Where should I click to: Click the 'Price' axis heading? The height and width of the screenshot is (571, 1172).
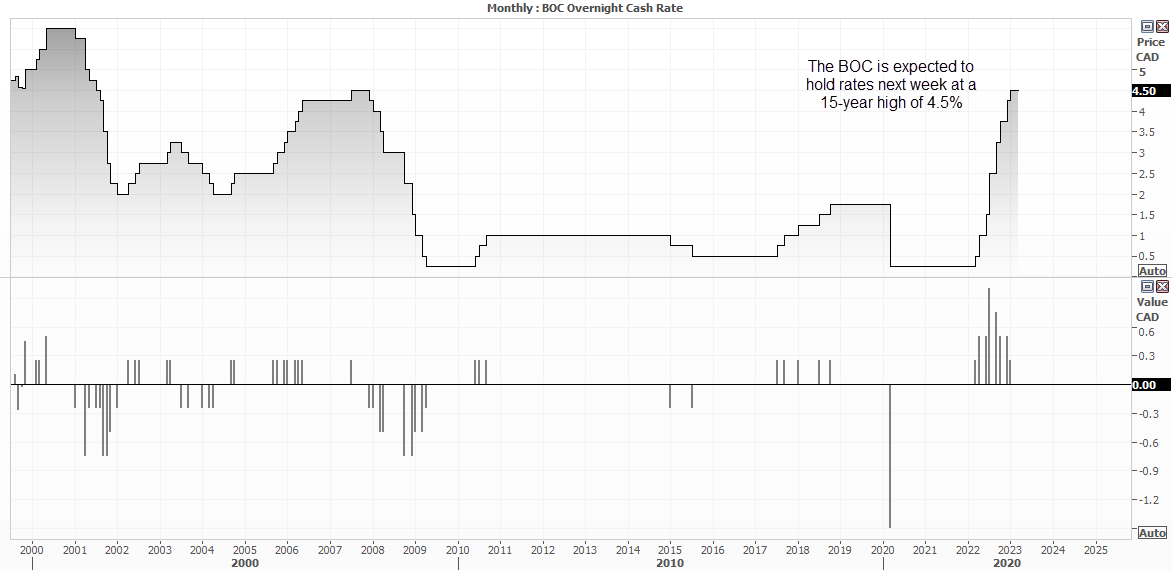click(1150, 43)
